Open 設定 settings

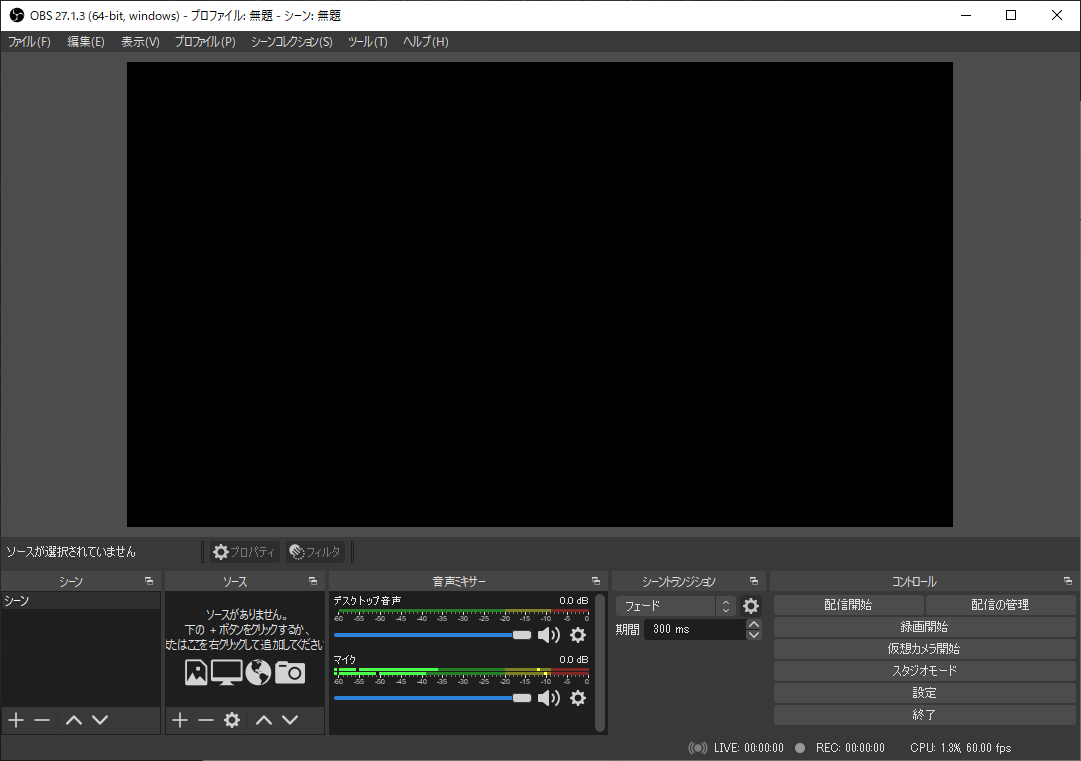point(925,693)
